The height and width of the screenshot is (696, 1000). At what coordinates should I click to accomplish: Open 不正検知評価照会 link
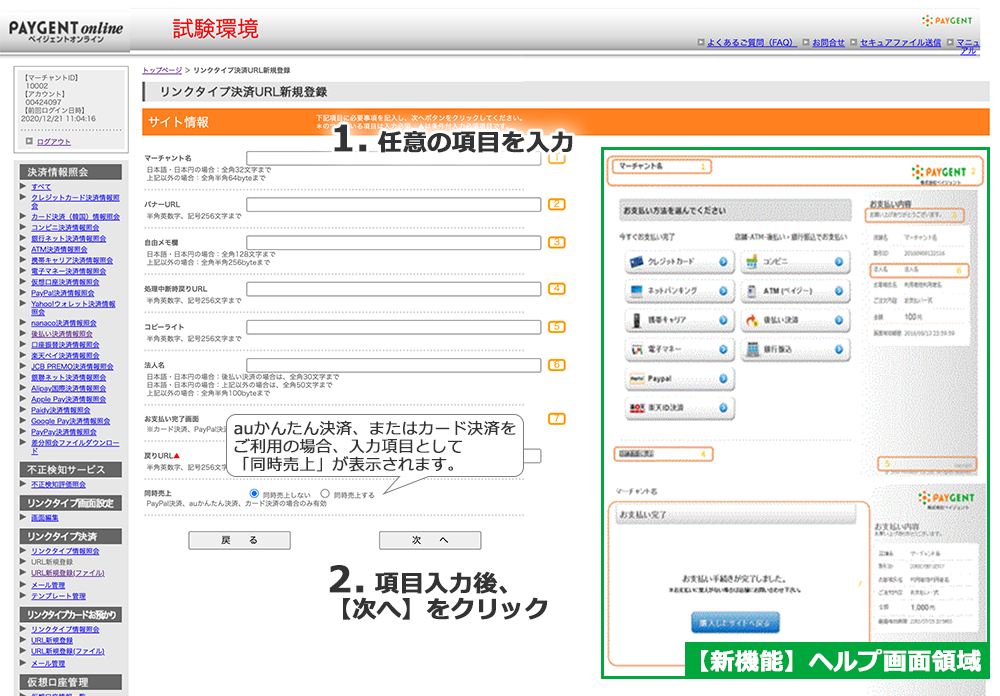click(x=59, y=484)
